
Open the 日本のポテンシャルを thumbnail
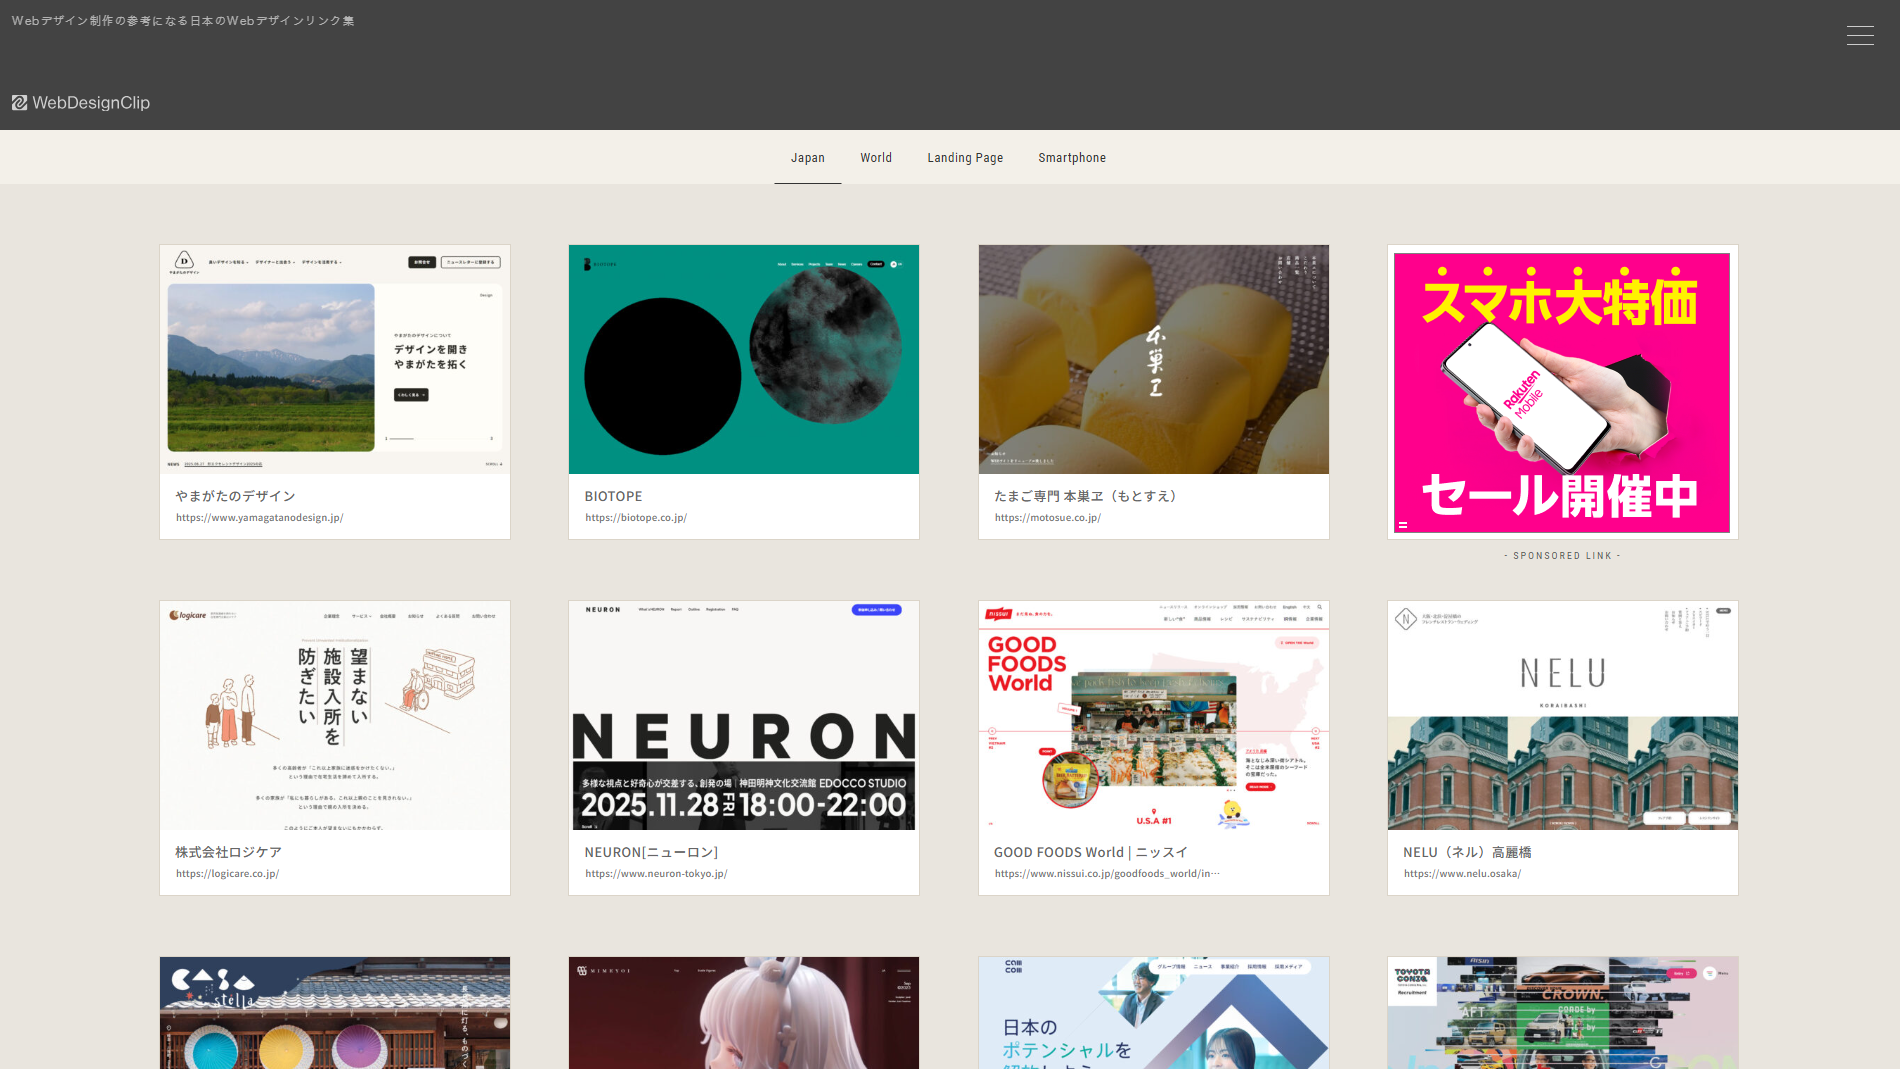click(1154, 1013)
